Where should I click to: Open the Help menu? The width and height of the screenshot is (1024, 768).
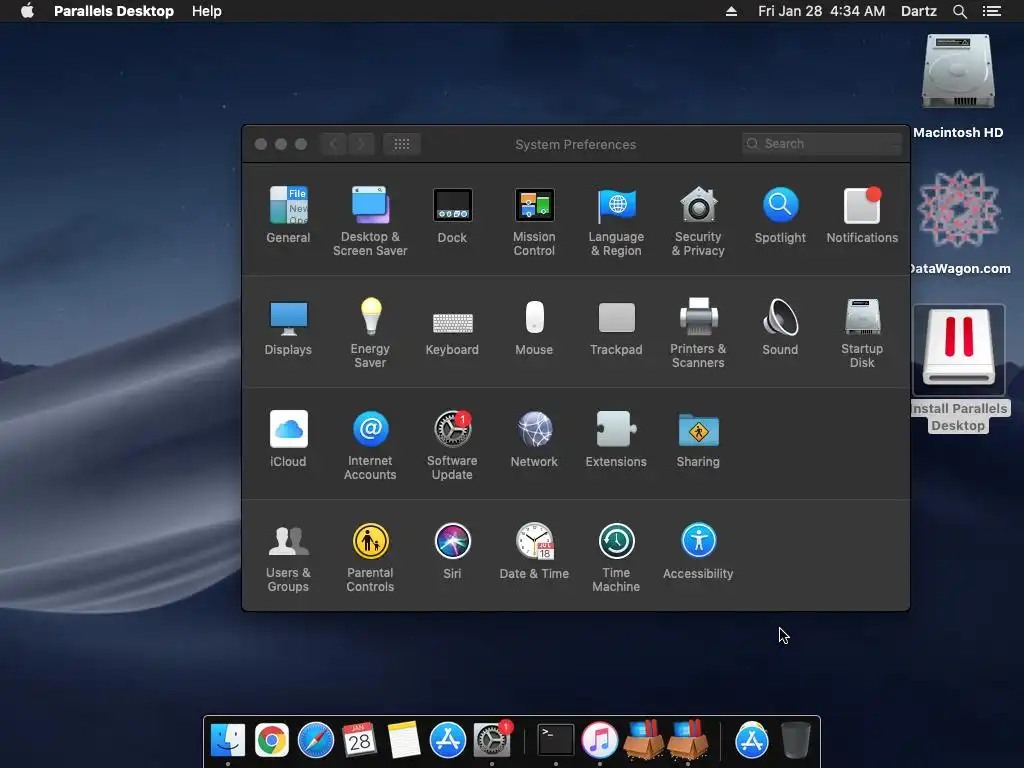206,11
